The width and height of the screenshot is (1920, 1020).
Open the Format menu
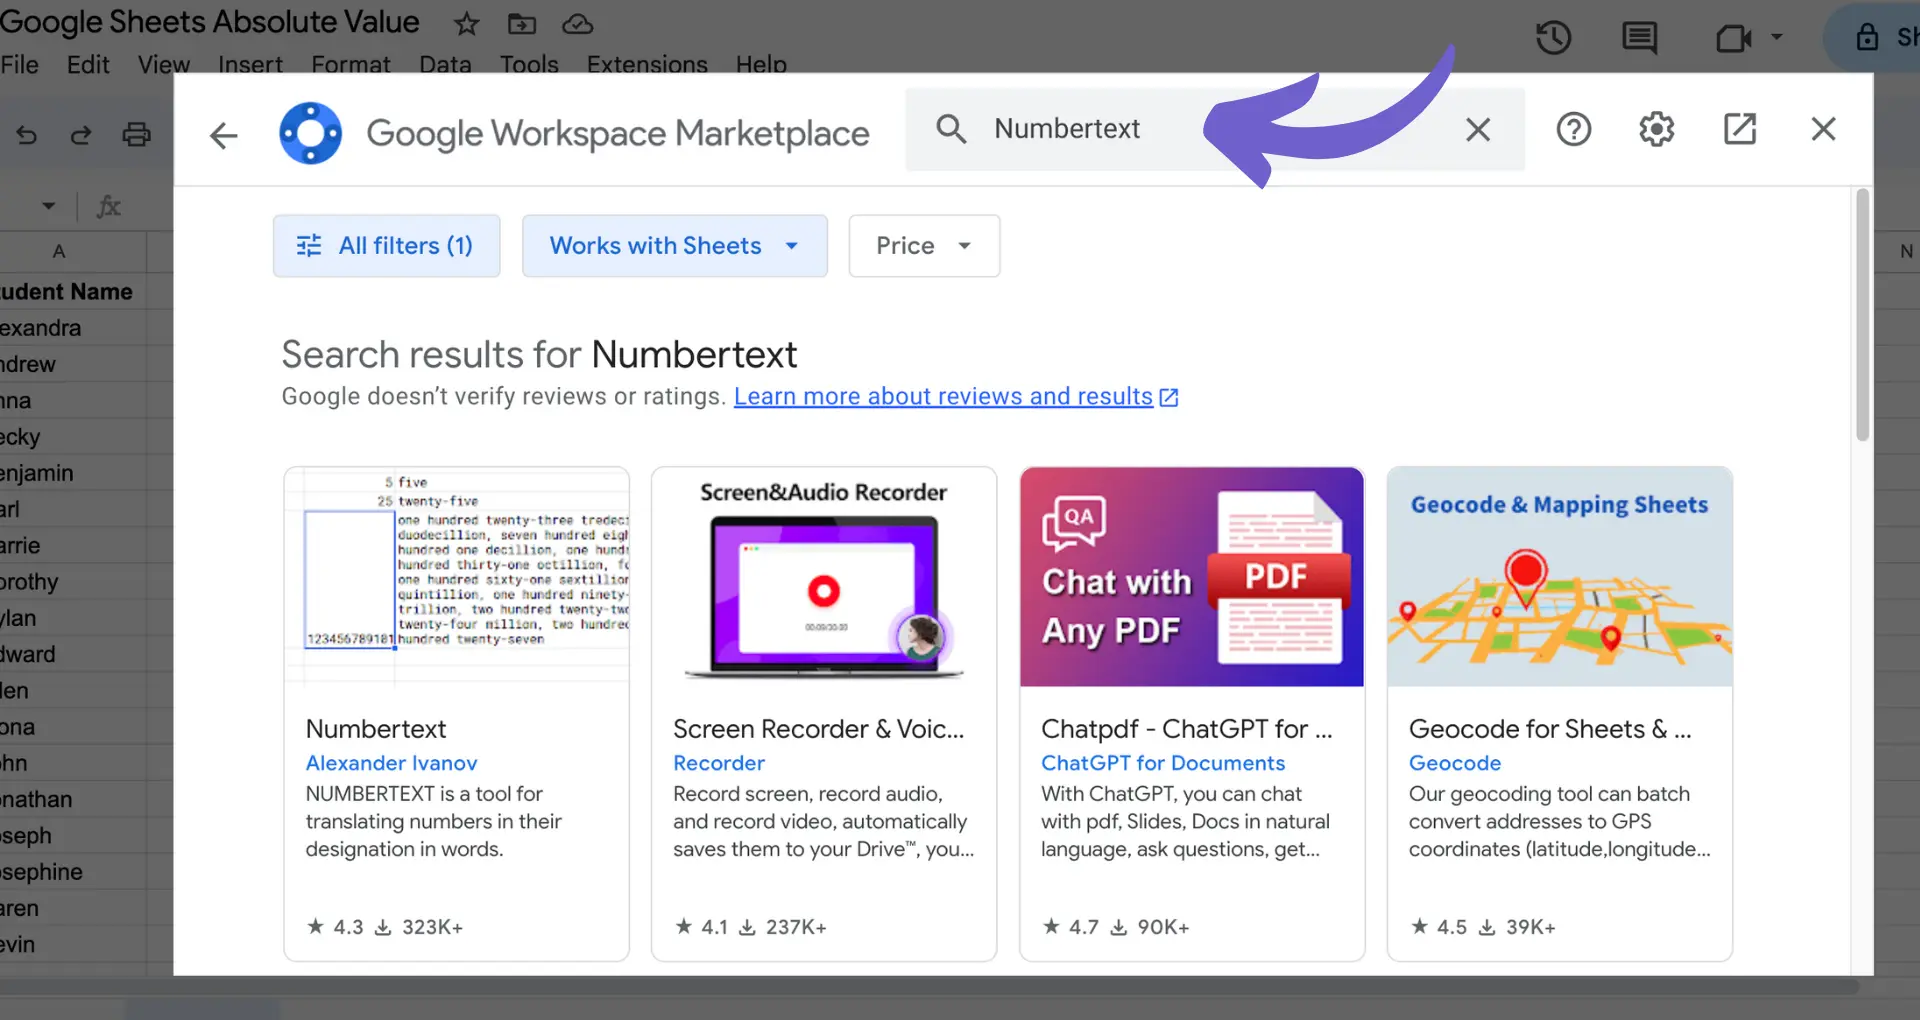(351, 65)
